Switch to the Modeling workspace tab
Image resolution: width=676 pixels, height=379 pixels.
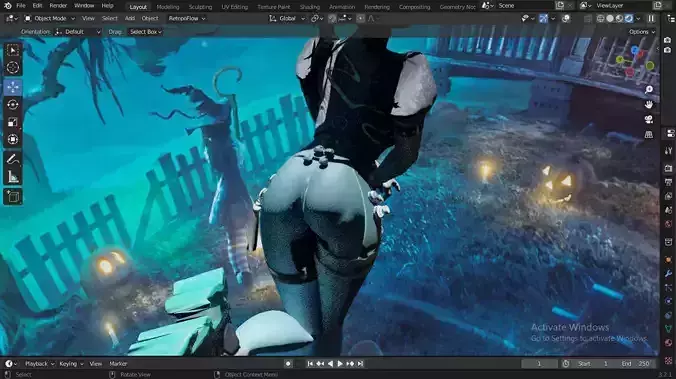point(168,7)
